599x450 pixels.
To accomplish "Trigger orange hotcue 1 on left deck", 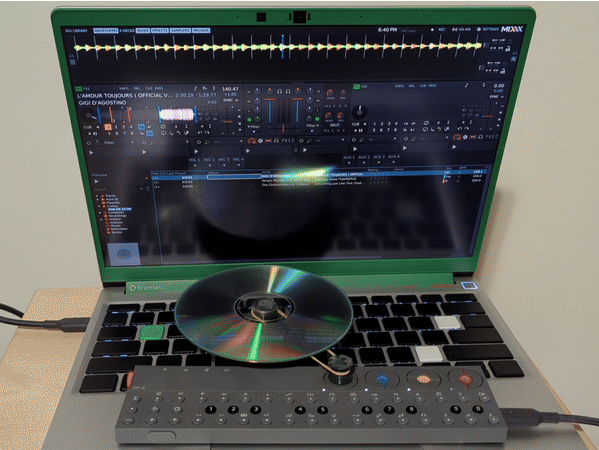I will click(x=108, y=127).
